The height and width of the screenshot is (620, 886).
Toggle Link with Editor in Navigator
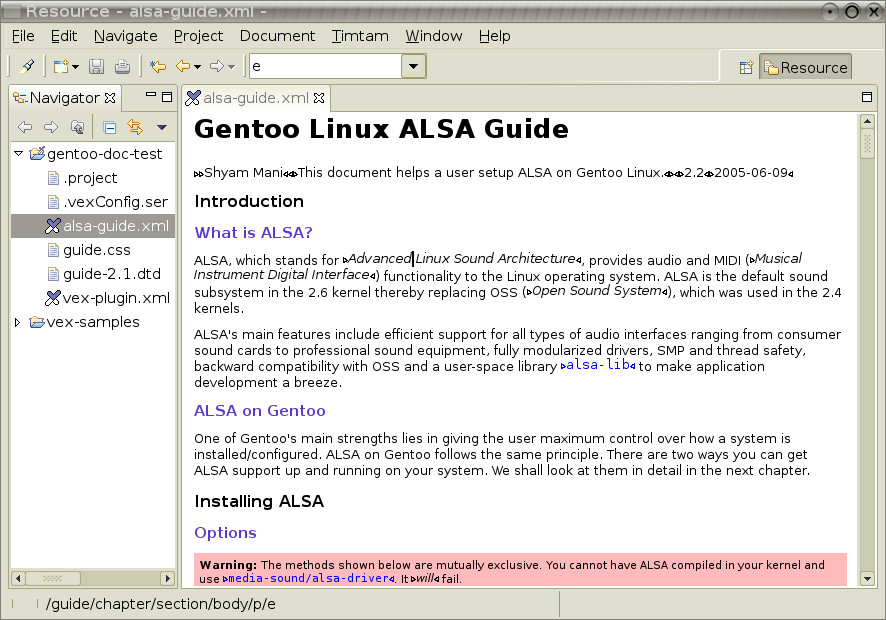point(135,127)
